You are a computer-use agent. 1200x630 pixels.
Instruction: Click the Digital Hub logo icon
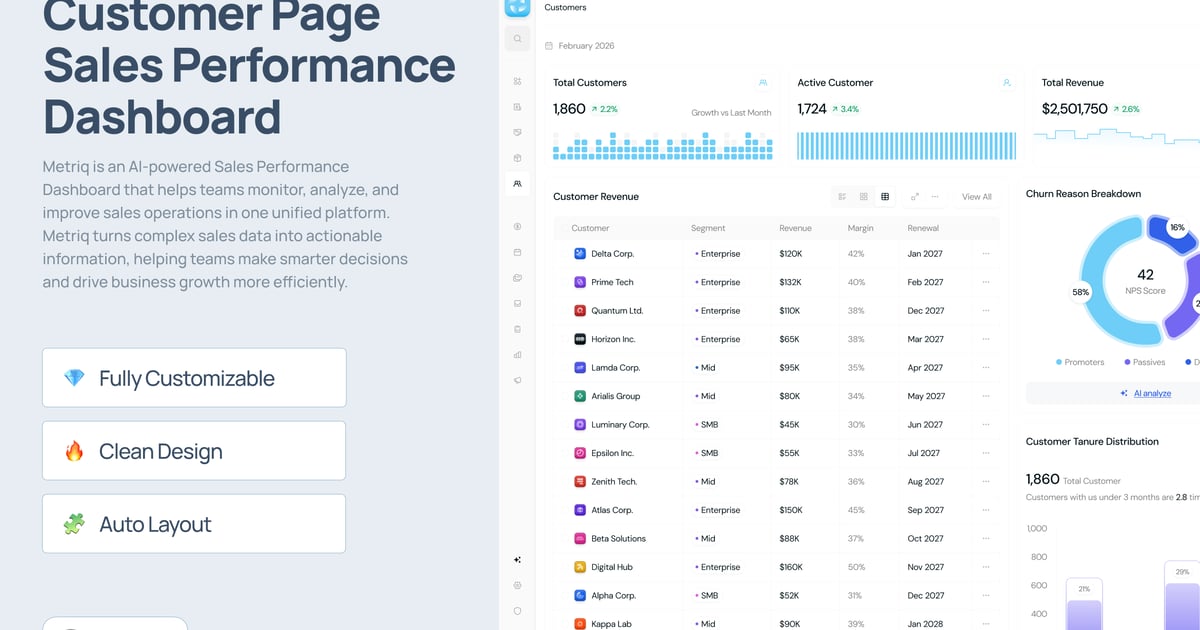[579, 567]
